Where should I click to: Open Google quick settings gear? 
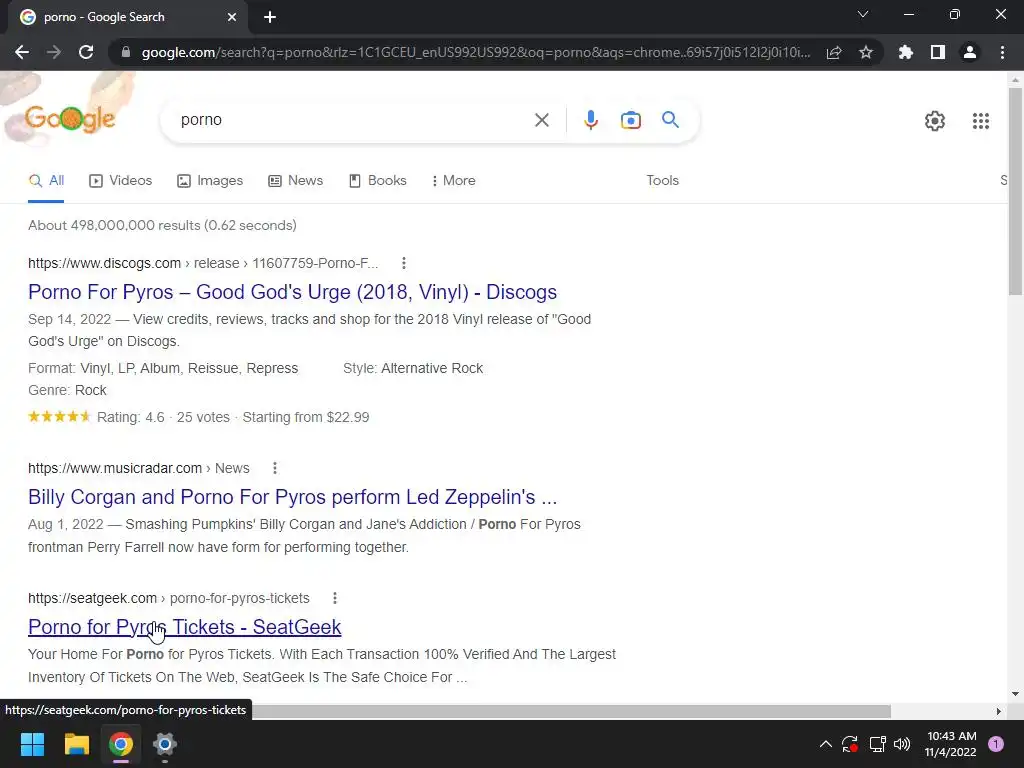click(935, 121)
